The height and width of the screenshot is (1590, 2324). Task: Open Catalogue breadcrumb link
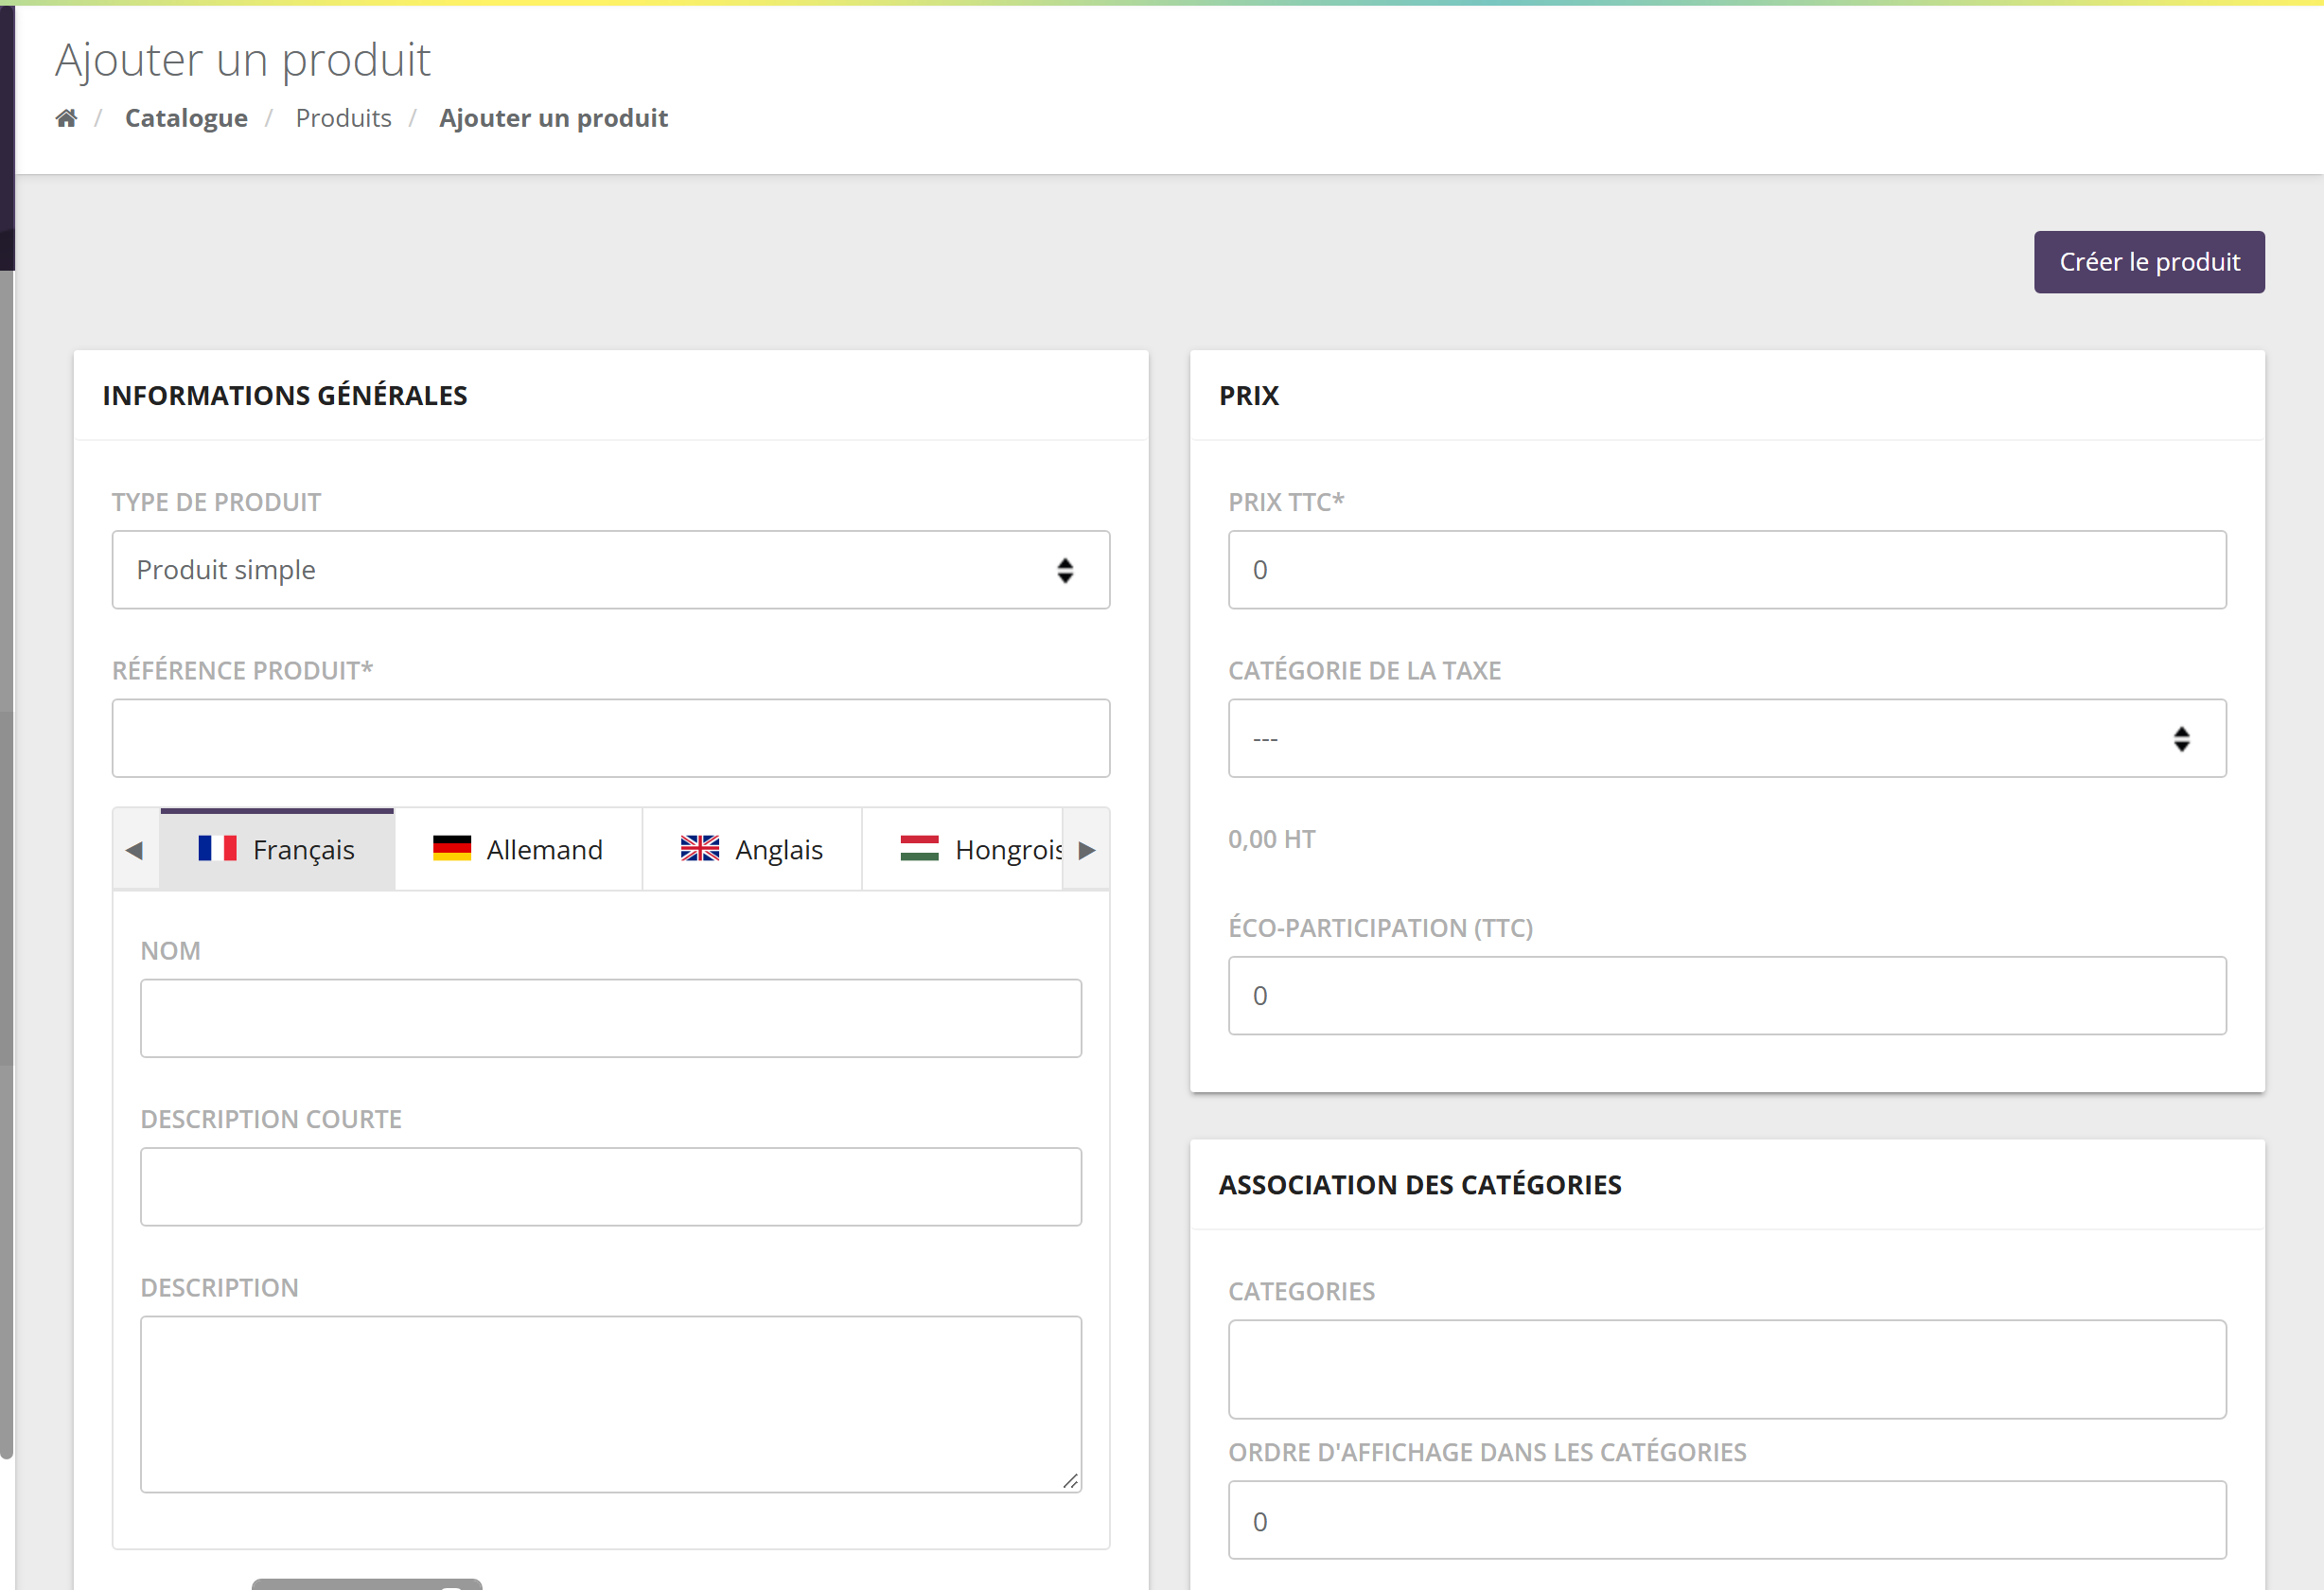[x=186, y=118]
